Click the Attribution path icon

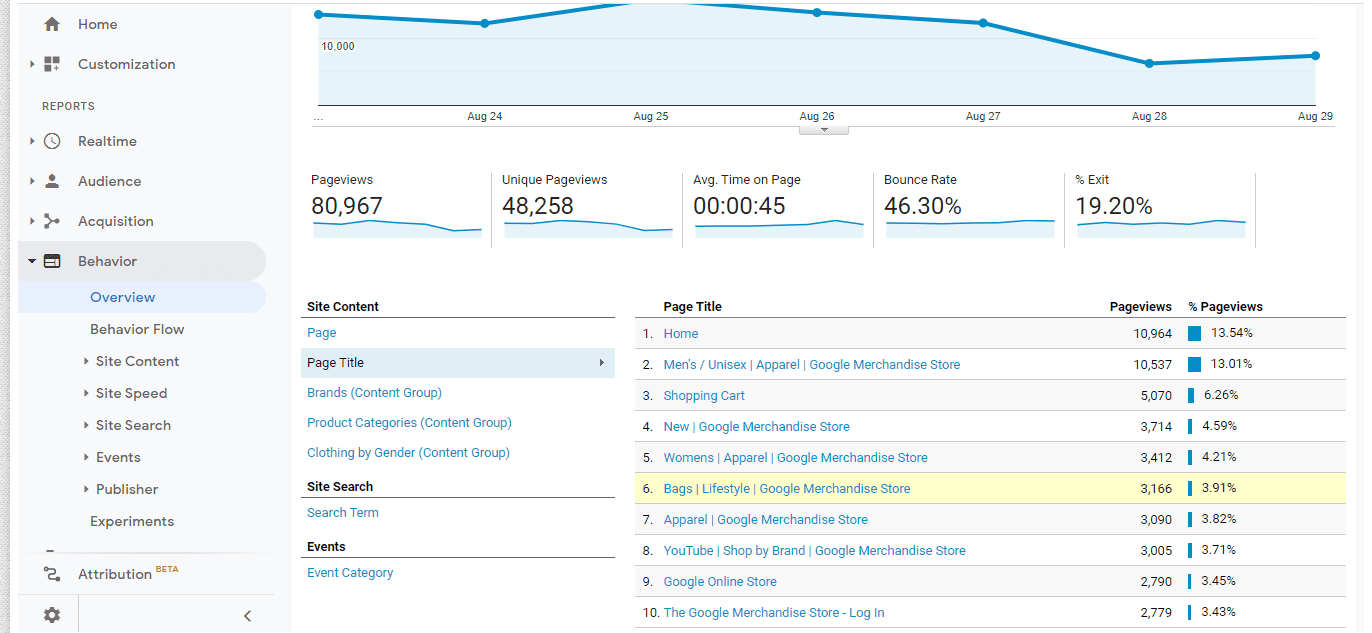coord(52,574)
